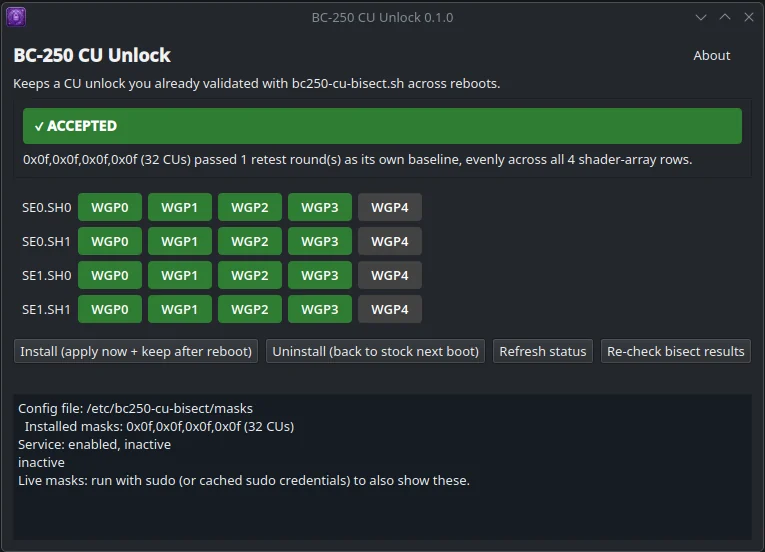Toggle WGP0 in the SE1.SH1 row
The height and width of the screenshot is (552, 765).
110,309
